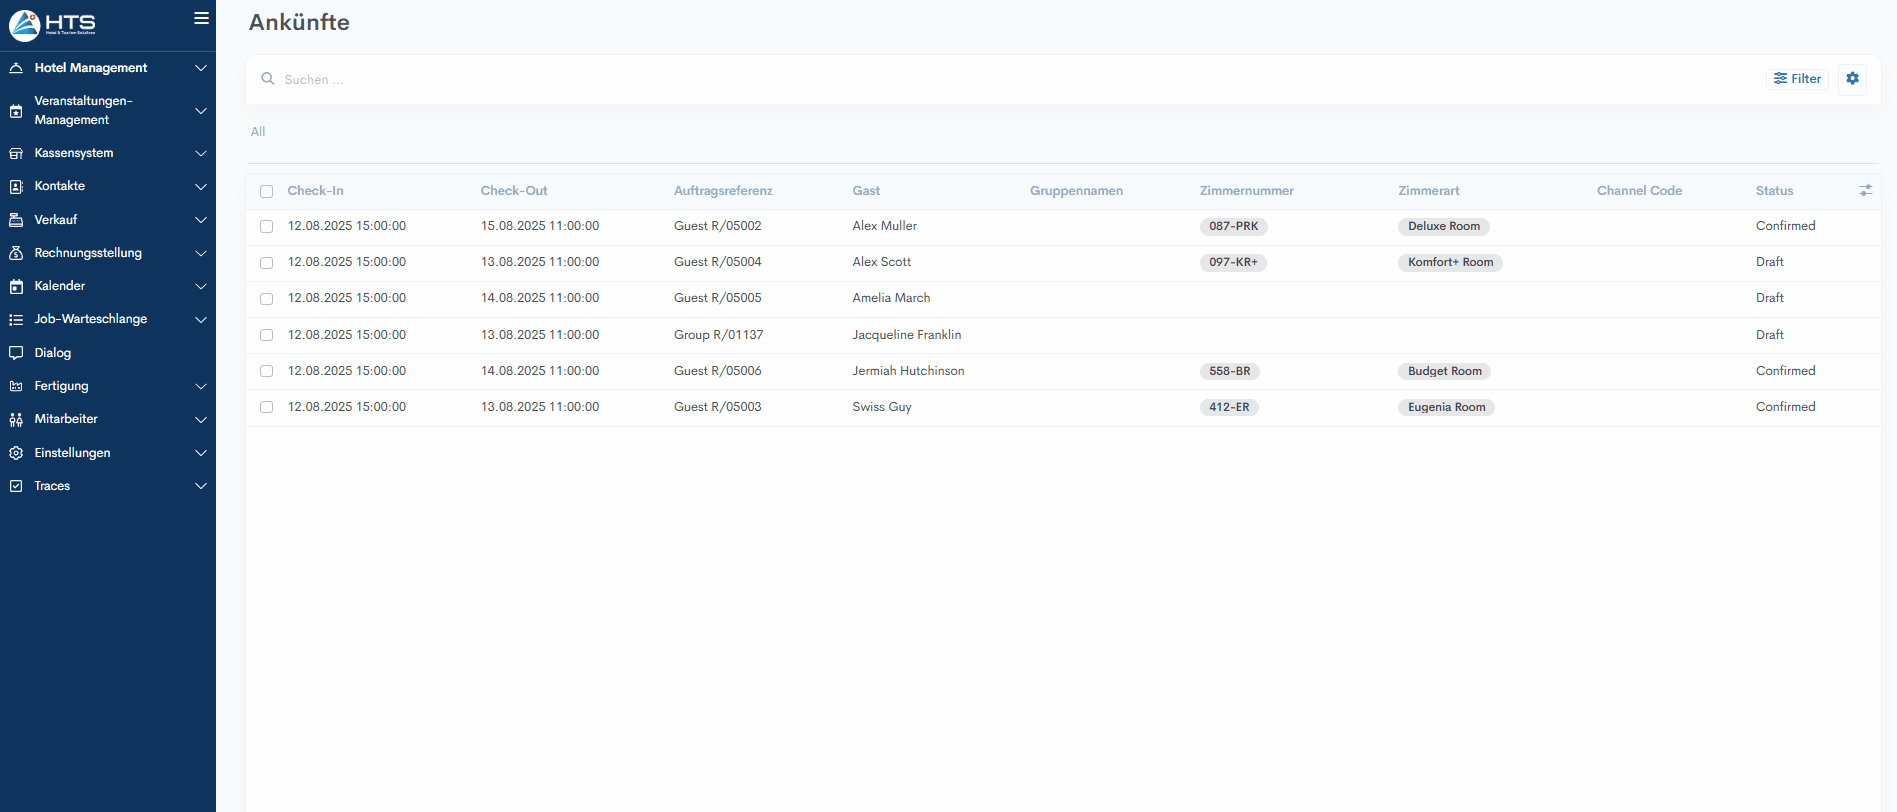The height and width of the screenshot is (812, 1897).
Task: Toggle the select-all checkbox in table header
Action: point(266,191)
